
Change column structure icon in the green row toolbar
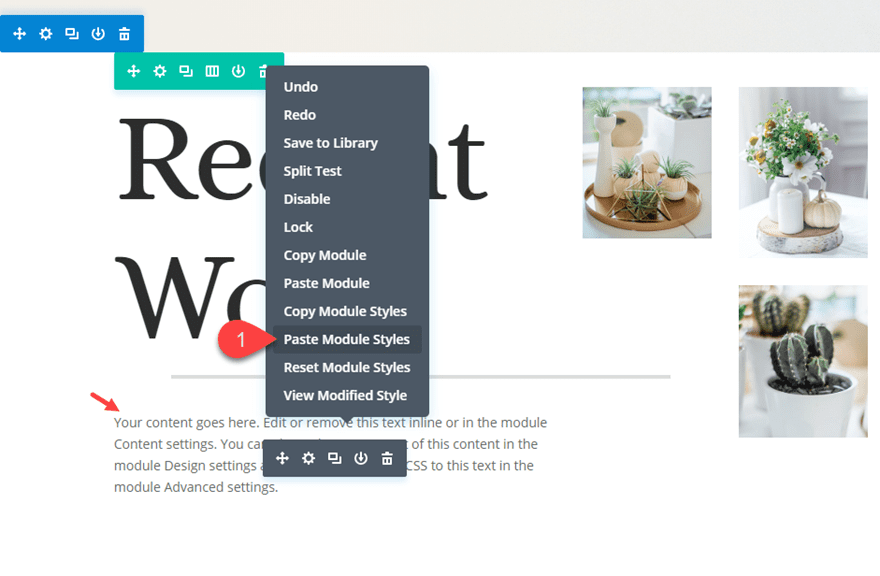tap(212, 71)
